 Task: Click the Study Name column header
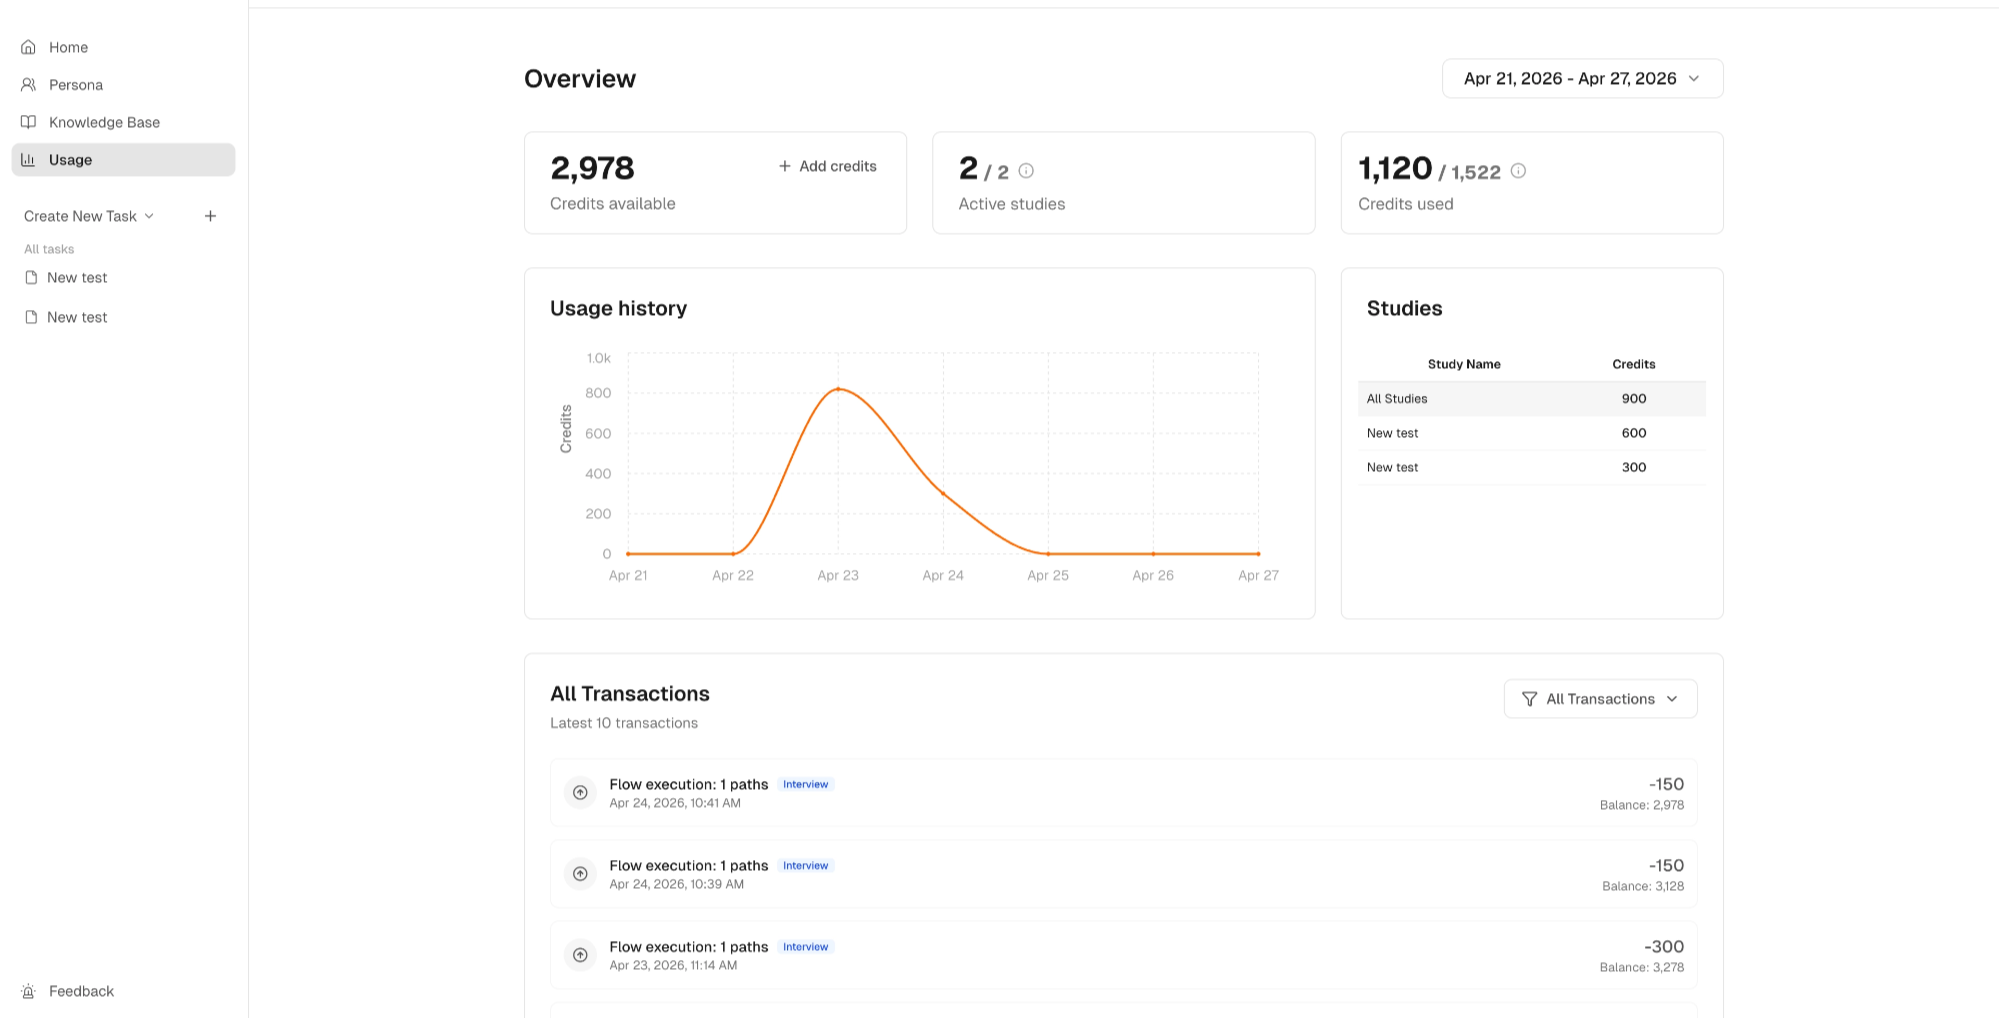pyautogui.click(x=1464, y=364)
